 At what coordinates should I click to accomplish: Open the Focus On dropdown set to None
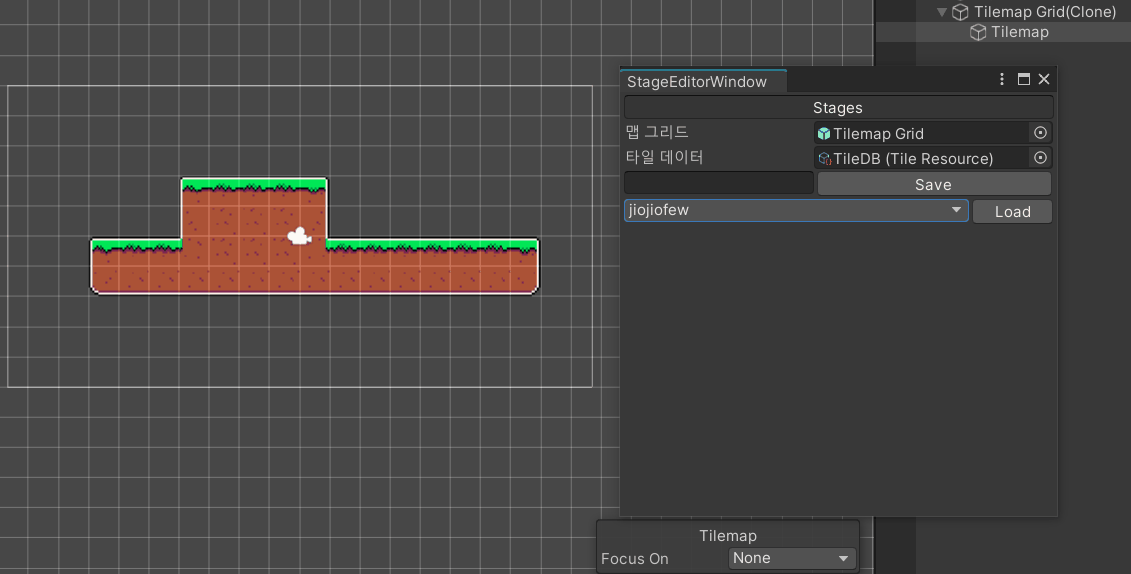pyautogui.click(x=791, y=558)
